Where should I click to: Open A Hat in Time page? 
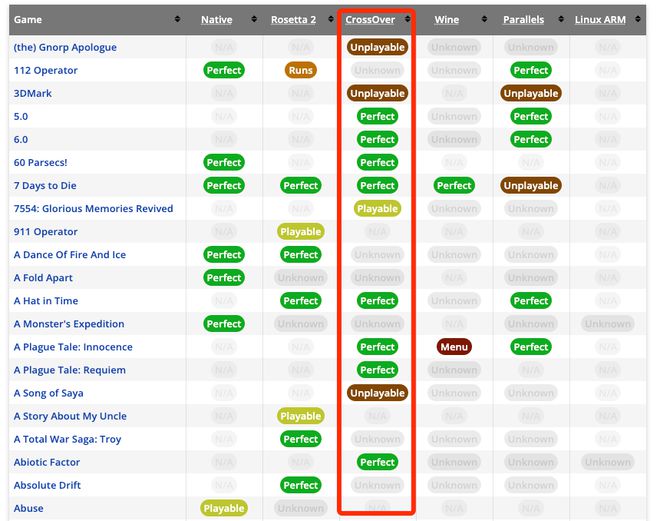point(46,301)
